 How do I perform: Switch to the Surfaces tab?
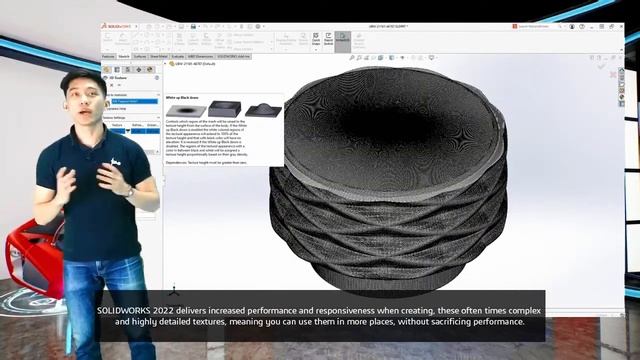pos(140,57)
